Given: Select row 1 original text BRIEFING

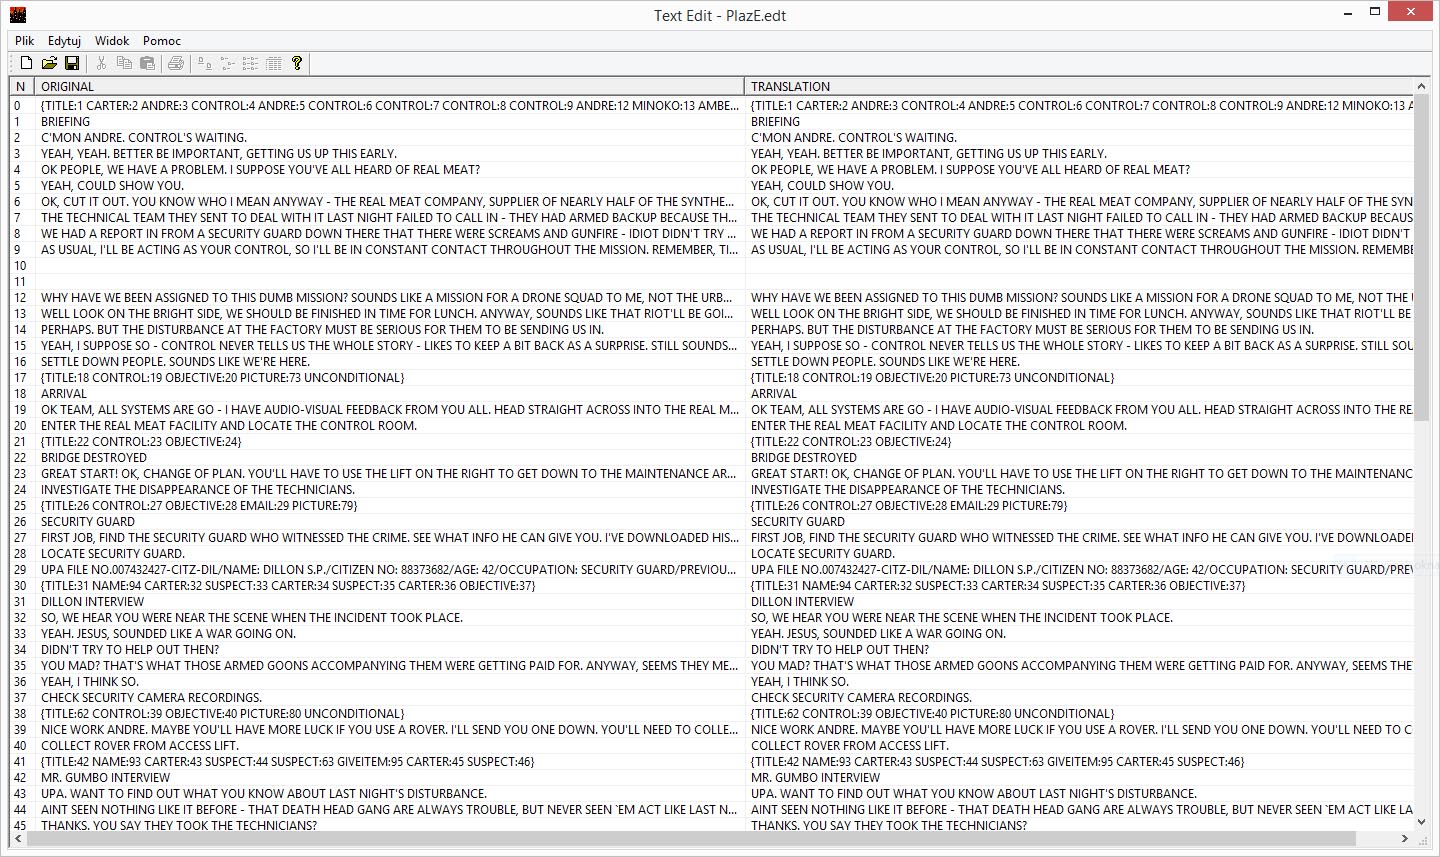Looking at the screenshot, I should coord(65,122).
